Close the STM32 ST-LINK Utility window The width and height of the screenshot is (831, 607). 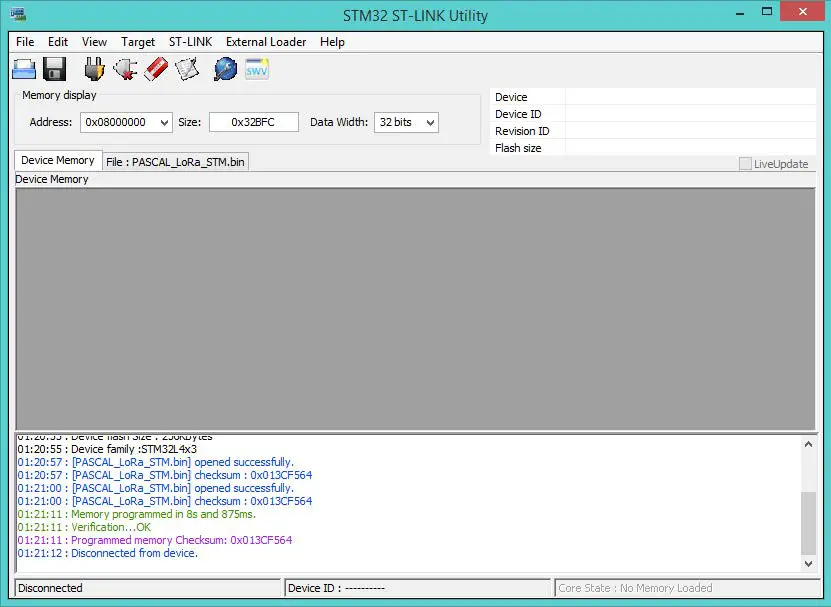click(802, 12)
